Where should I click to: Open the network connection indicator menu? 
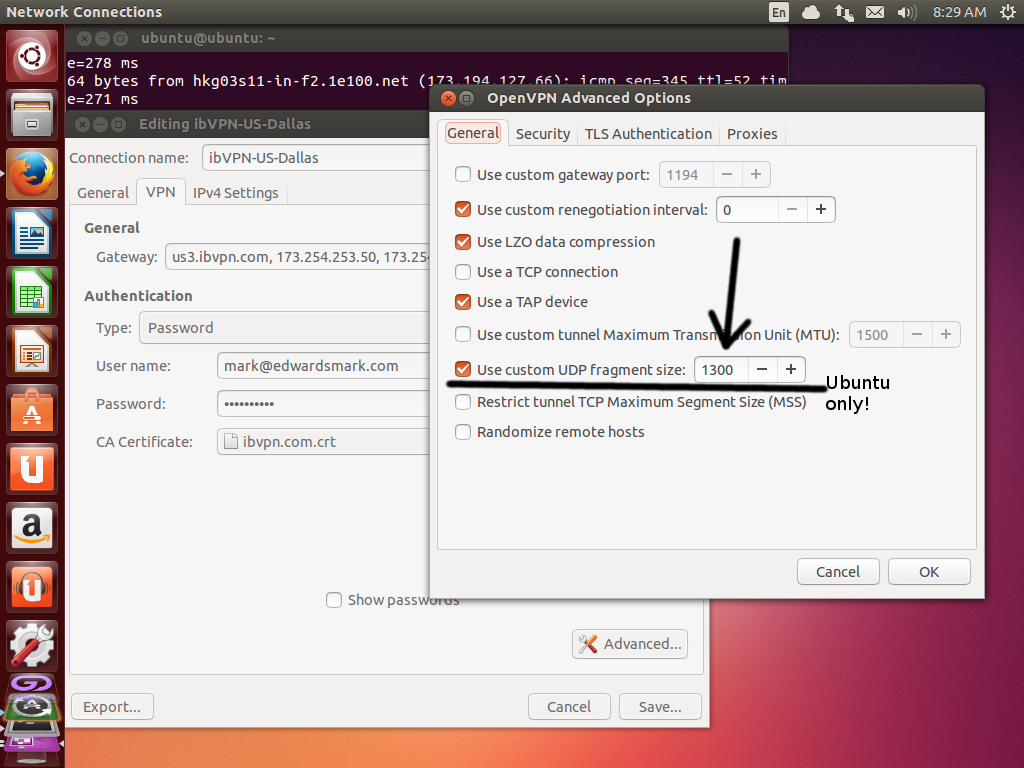click(x=843, y=12)
